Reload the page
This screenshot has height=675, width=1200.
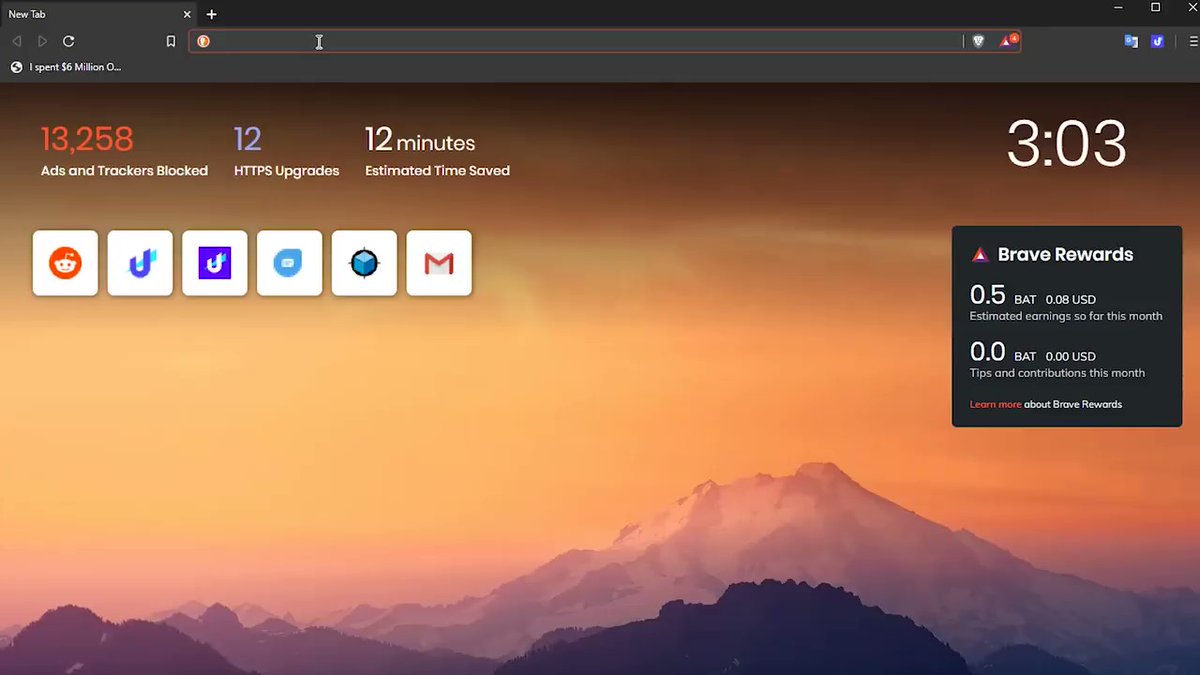point(69,41)
